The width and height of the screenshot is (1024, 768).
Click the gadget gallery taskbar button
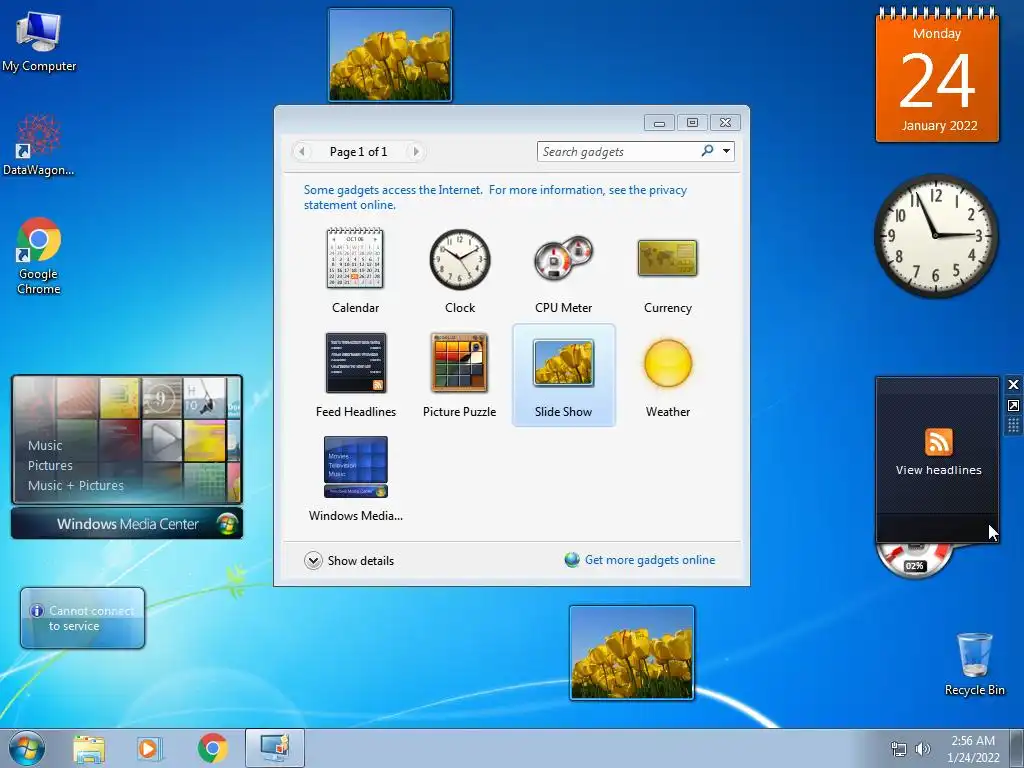(275, 748)
